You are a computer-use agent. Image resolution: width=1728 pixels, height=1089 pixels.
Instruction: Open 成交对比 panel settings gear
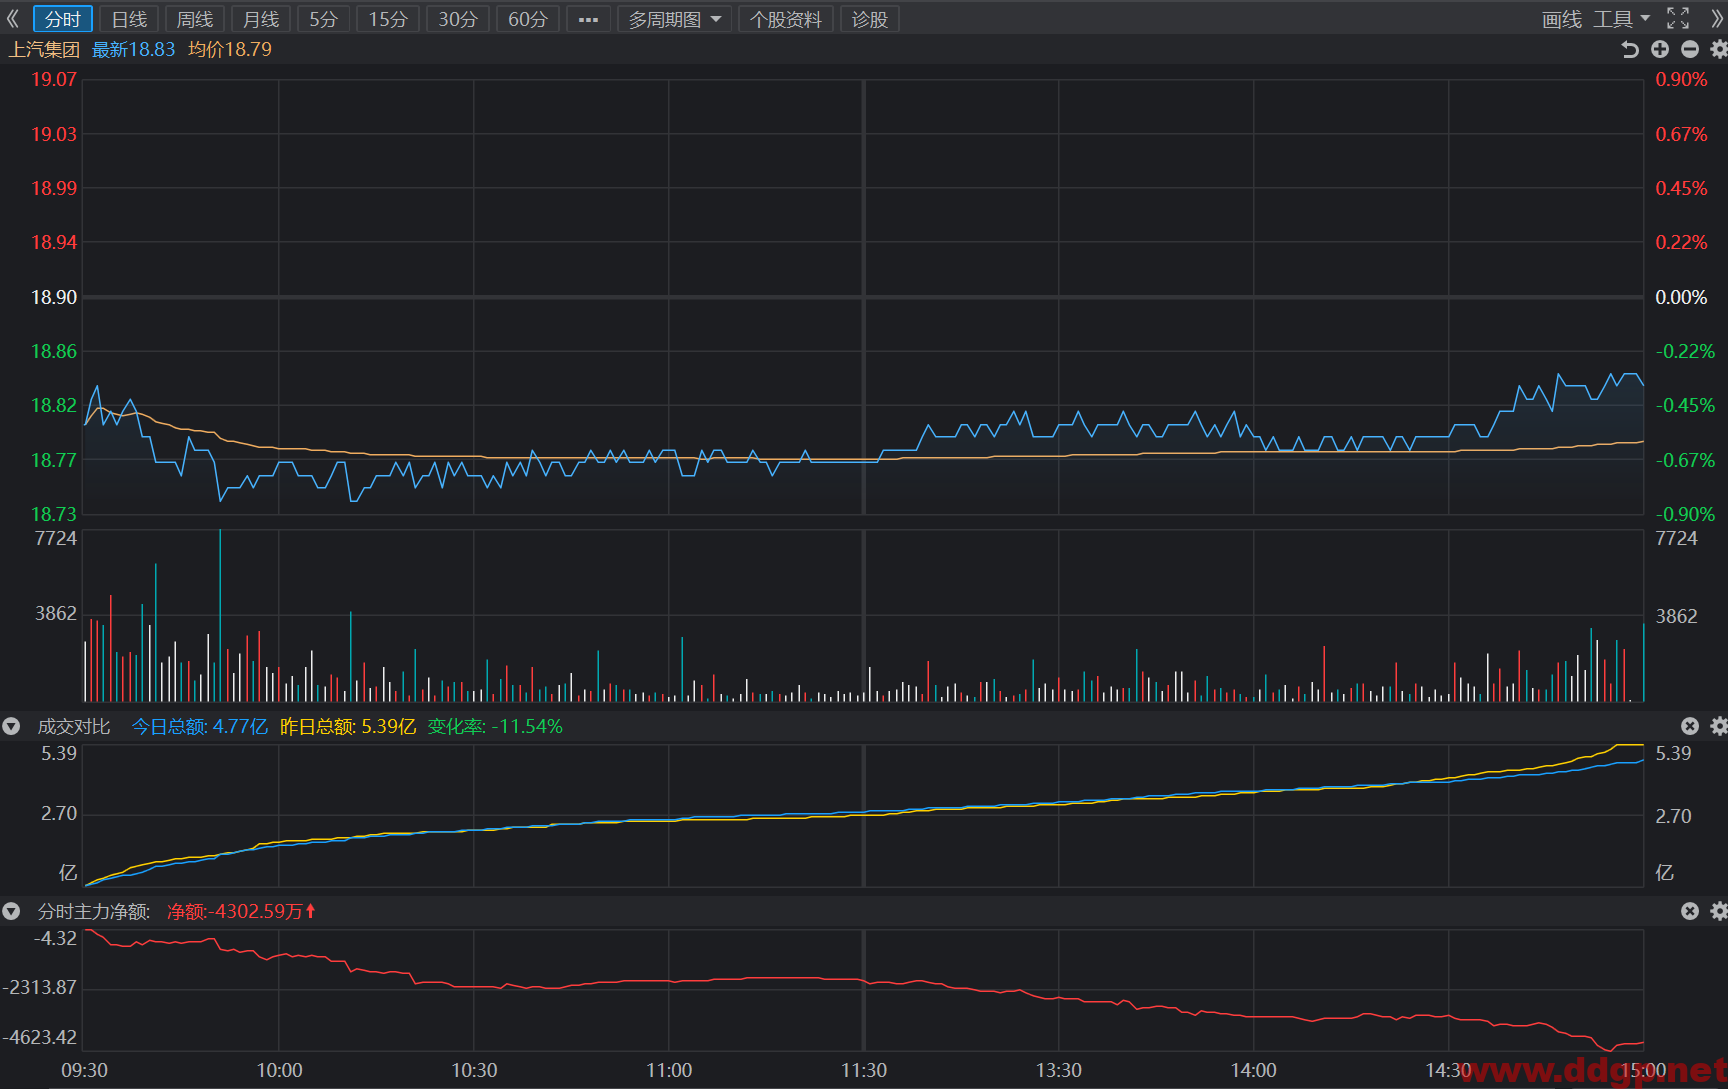click(x=1719, y=726)
